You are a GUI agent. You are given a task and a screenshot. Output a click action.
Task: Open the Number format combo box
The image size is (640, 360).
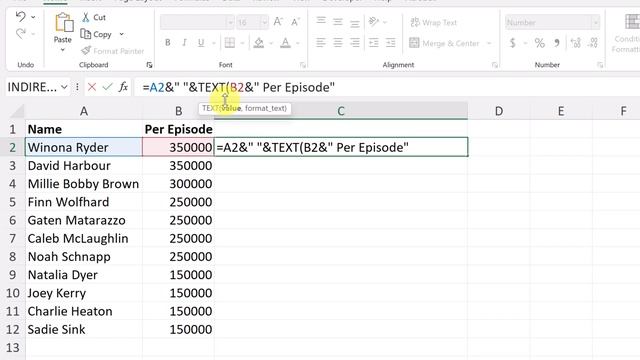pos(552,22)
